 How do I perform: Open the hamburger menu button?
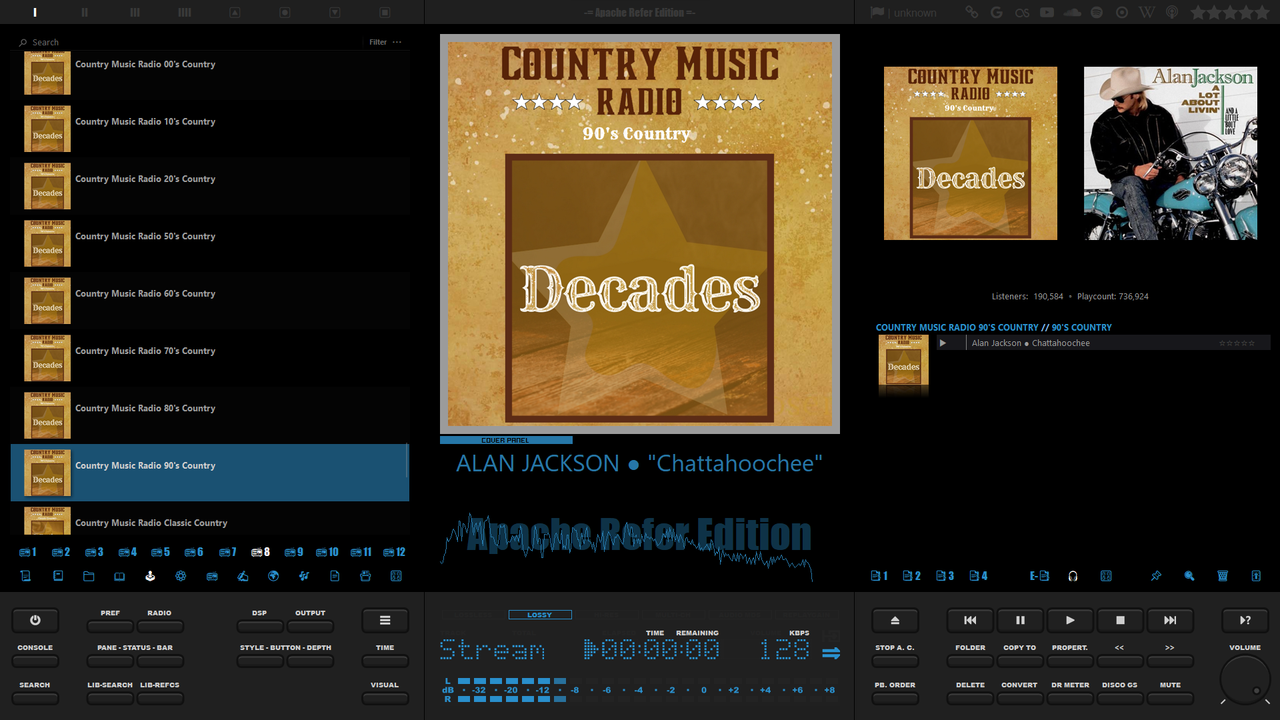click(385, 620)
